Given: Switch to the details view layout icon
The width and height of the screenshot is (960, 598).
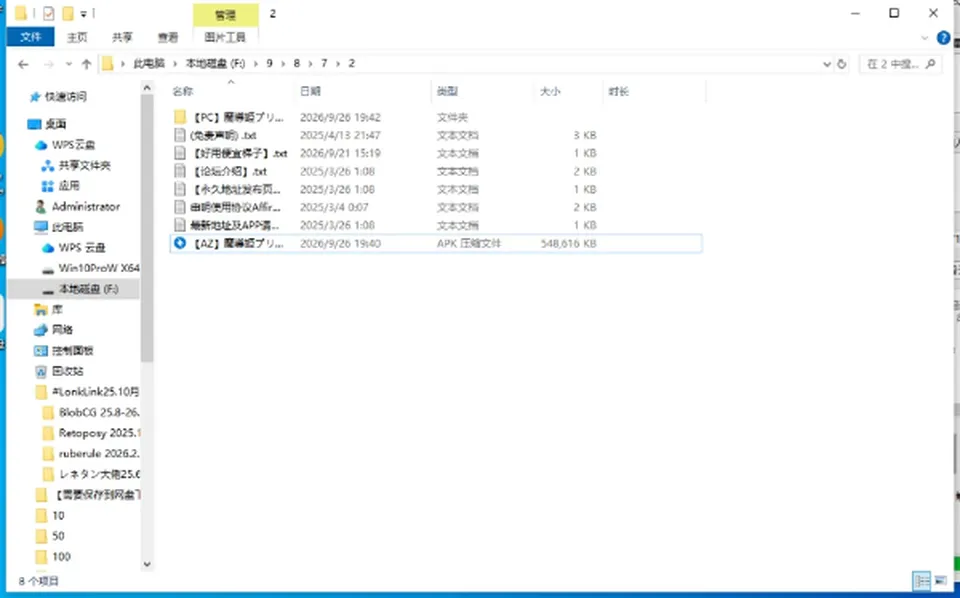Looking at the screenshot, I should pyautogui.click(x=921, y=580).
